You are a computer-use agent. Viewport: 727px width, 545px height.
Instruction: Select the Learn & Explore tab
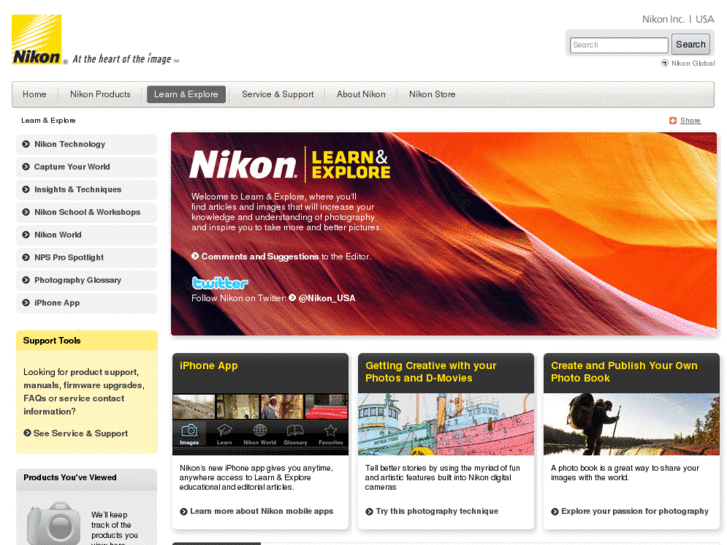tap(186, 94)
